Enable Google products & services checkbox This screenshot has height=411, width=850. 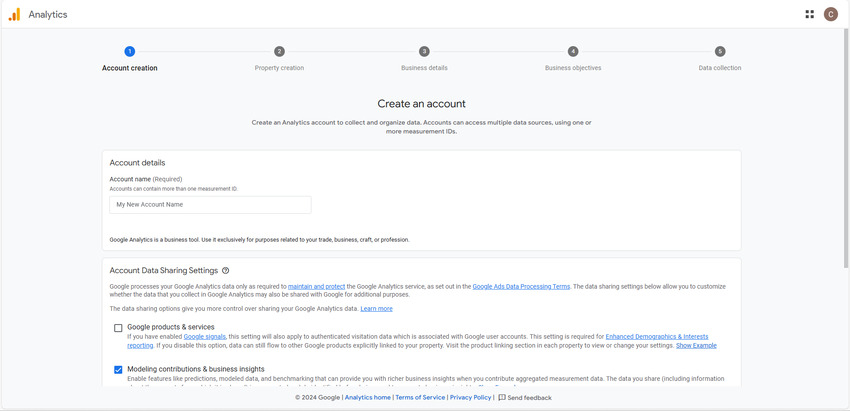tap(118, 328)
